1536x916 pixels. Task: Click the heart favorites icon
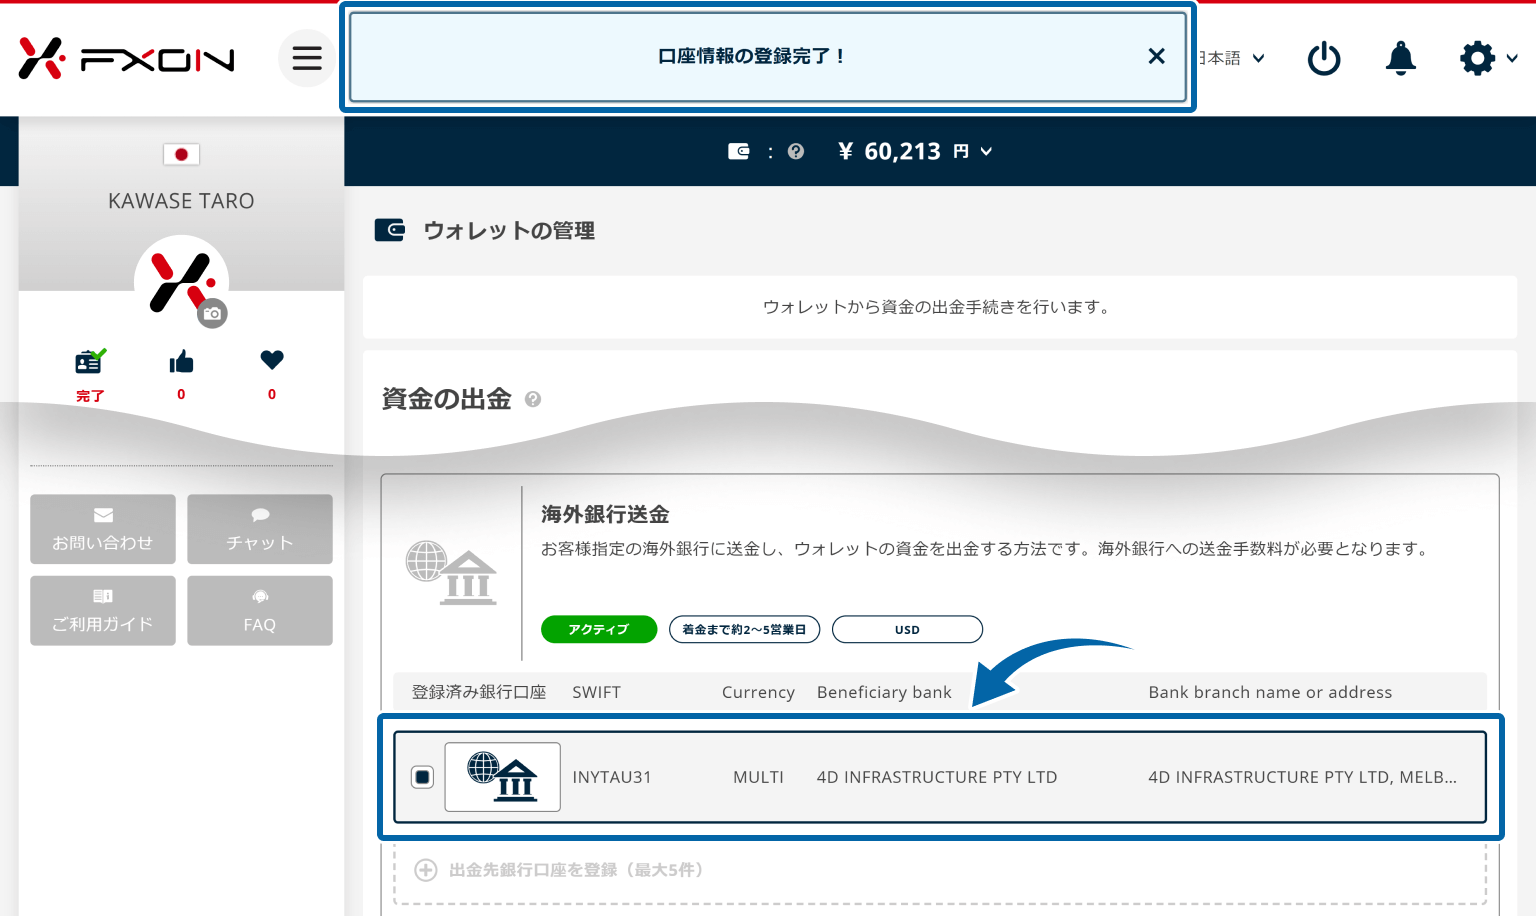tap(272, 360)
